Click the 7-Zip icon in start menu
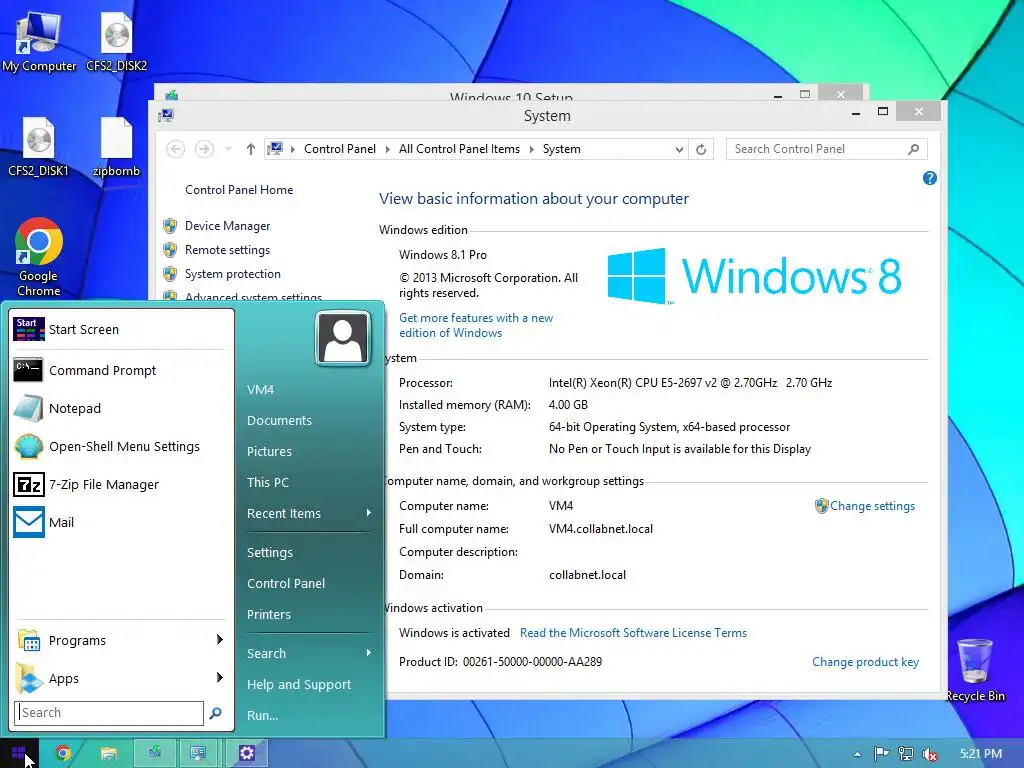This screenshot has width=1024, height=768. 28,485
